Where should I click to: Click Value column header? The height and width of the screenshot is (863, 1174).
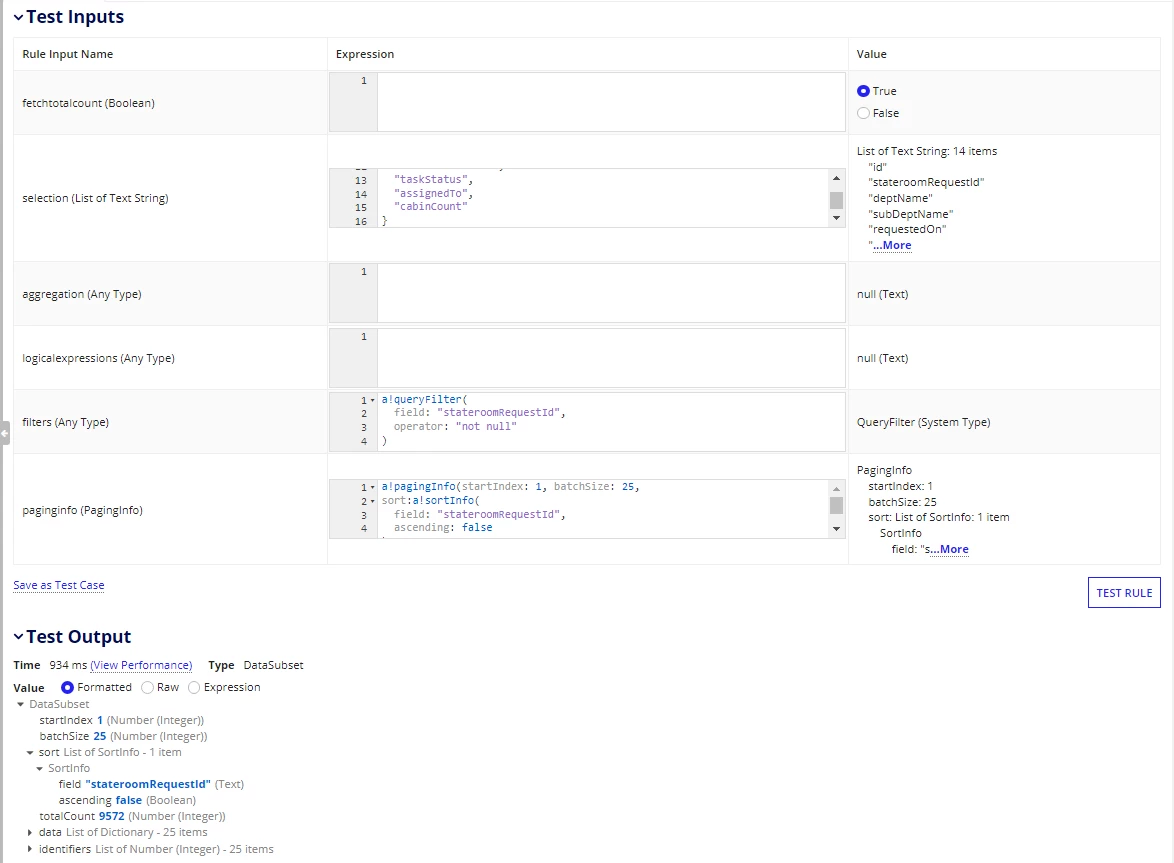(x=872, y=54)
